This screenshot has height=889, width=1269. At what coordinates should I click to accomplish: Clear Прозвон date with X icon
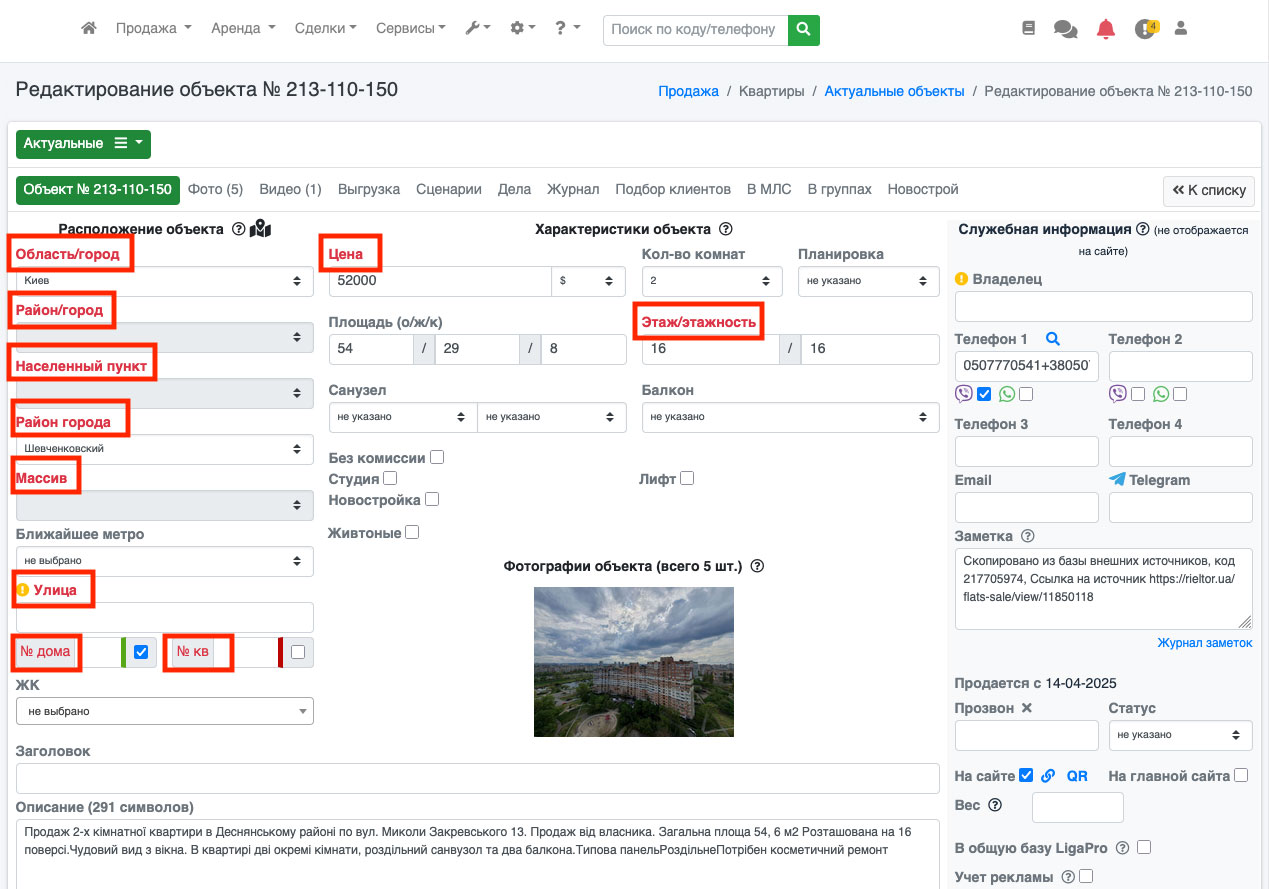coord(1026,708)
